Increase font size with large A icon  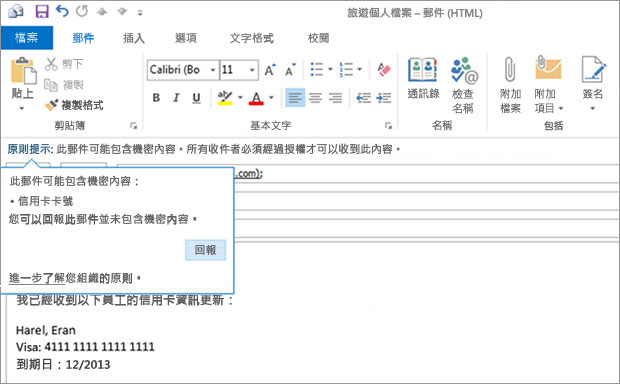(x=270, y=70)
